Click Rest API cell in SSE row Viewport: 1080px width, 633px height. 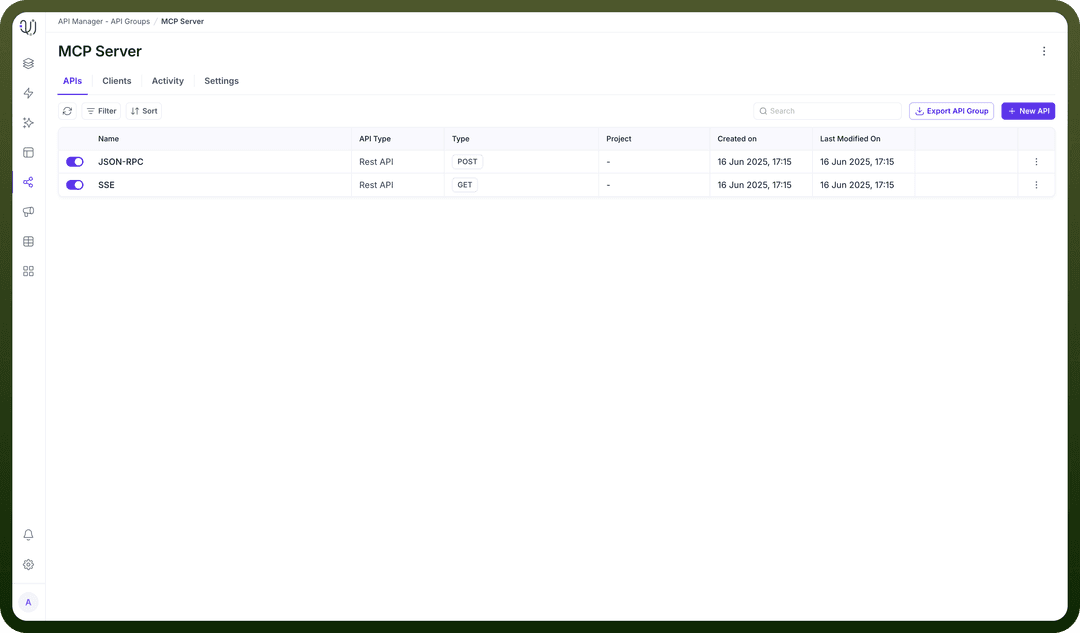pyautogui.click(x=376, y=185)
